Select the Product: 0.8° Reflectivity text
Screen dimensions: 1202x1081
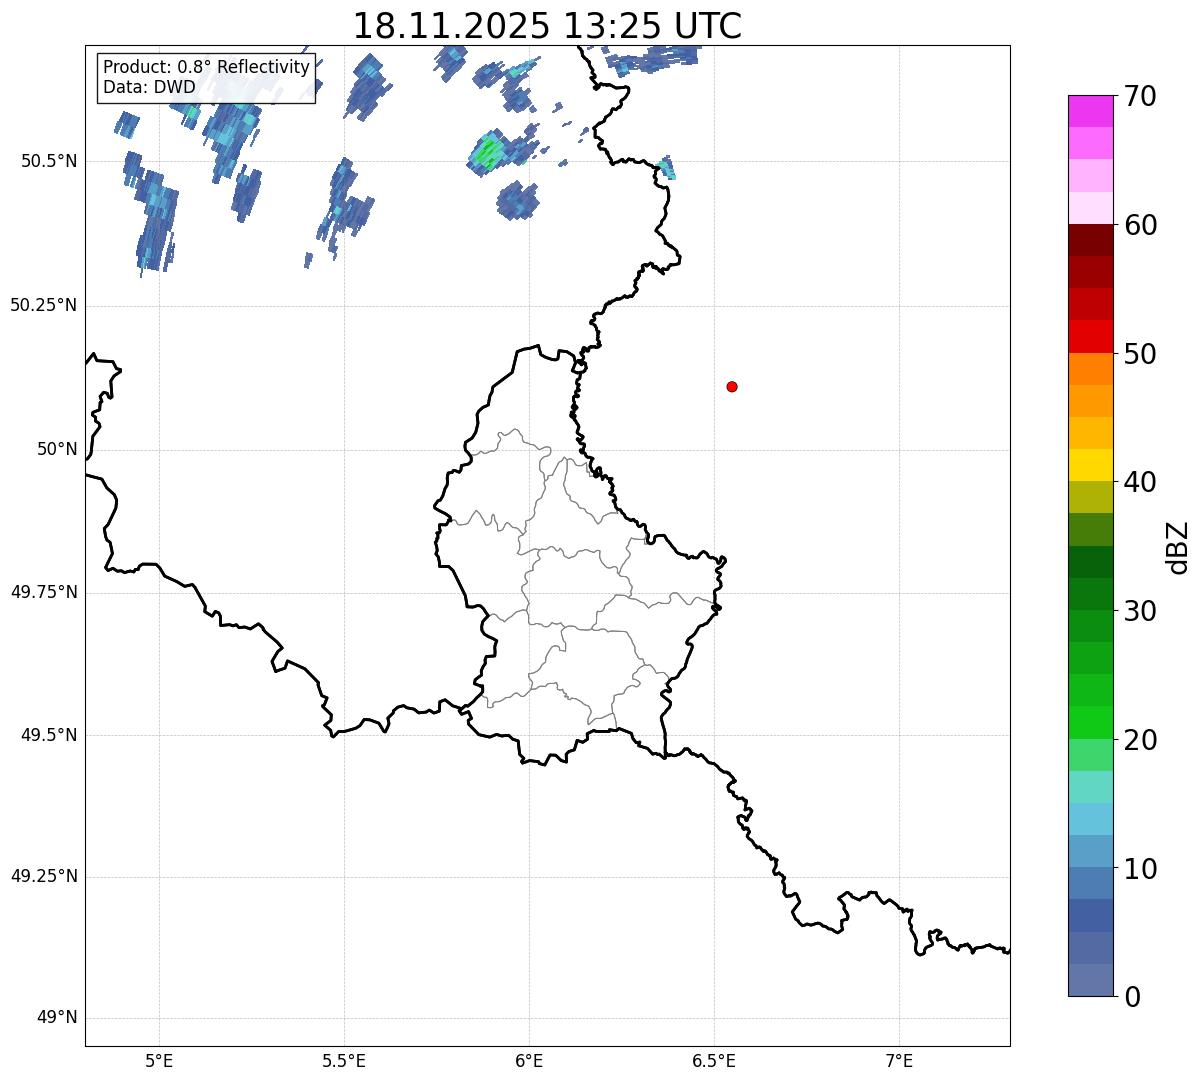point(206,67)
